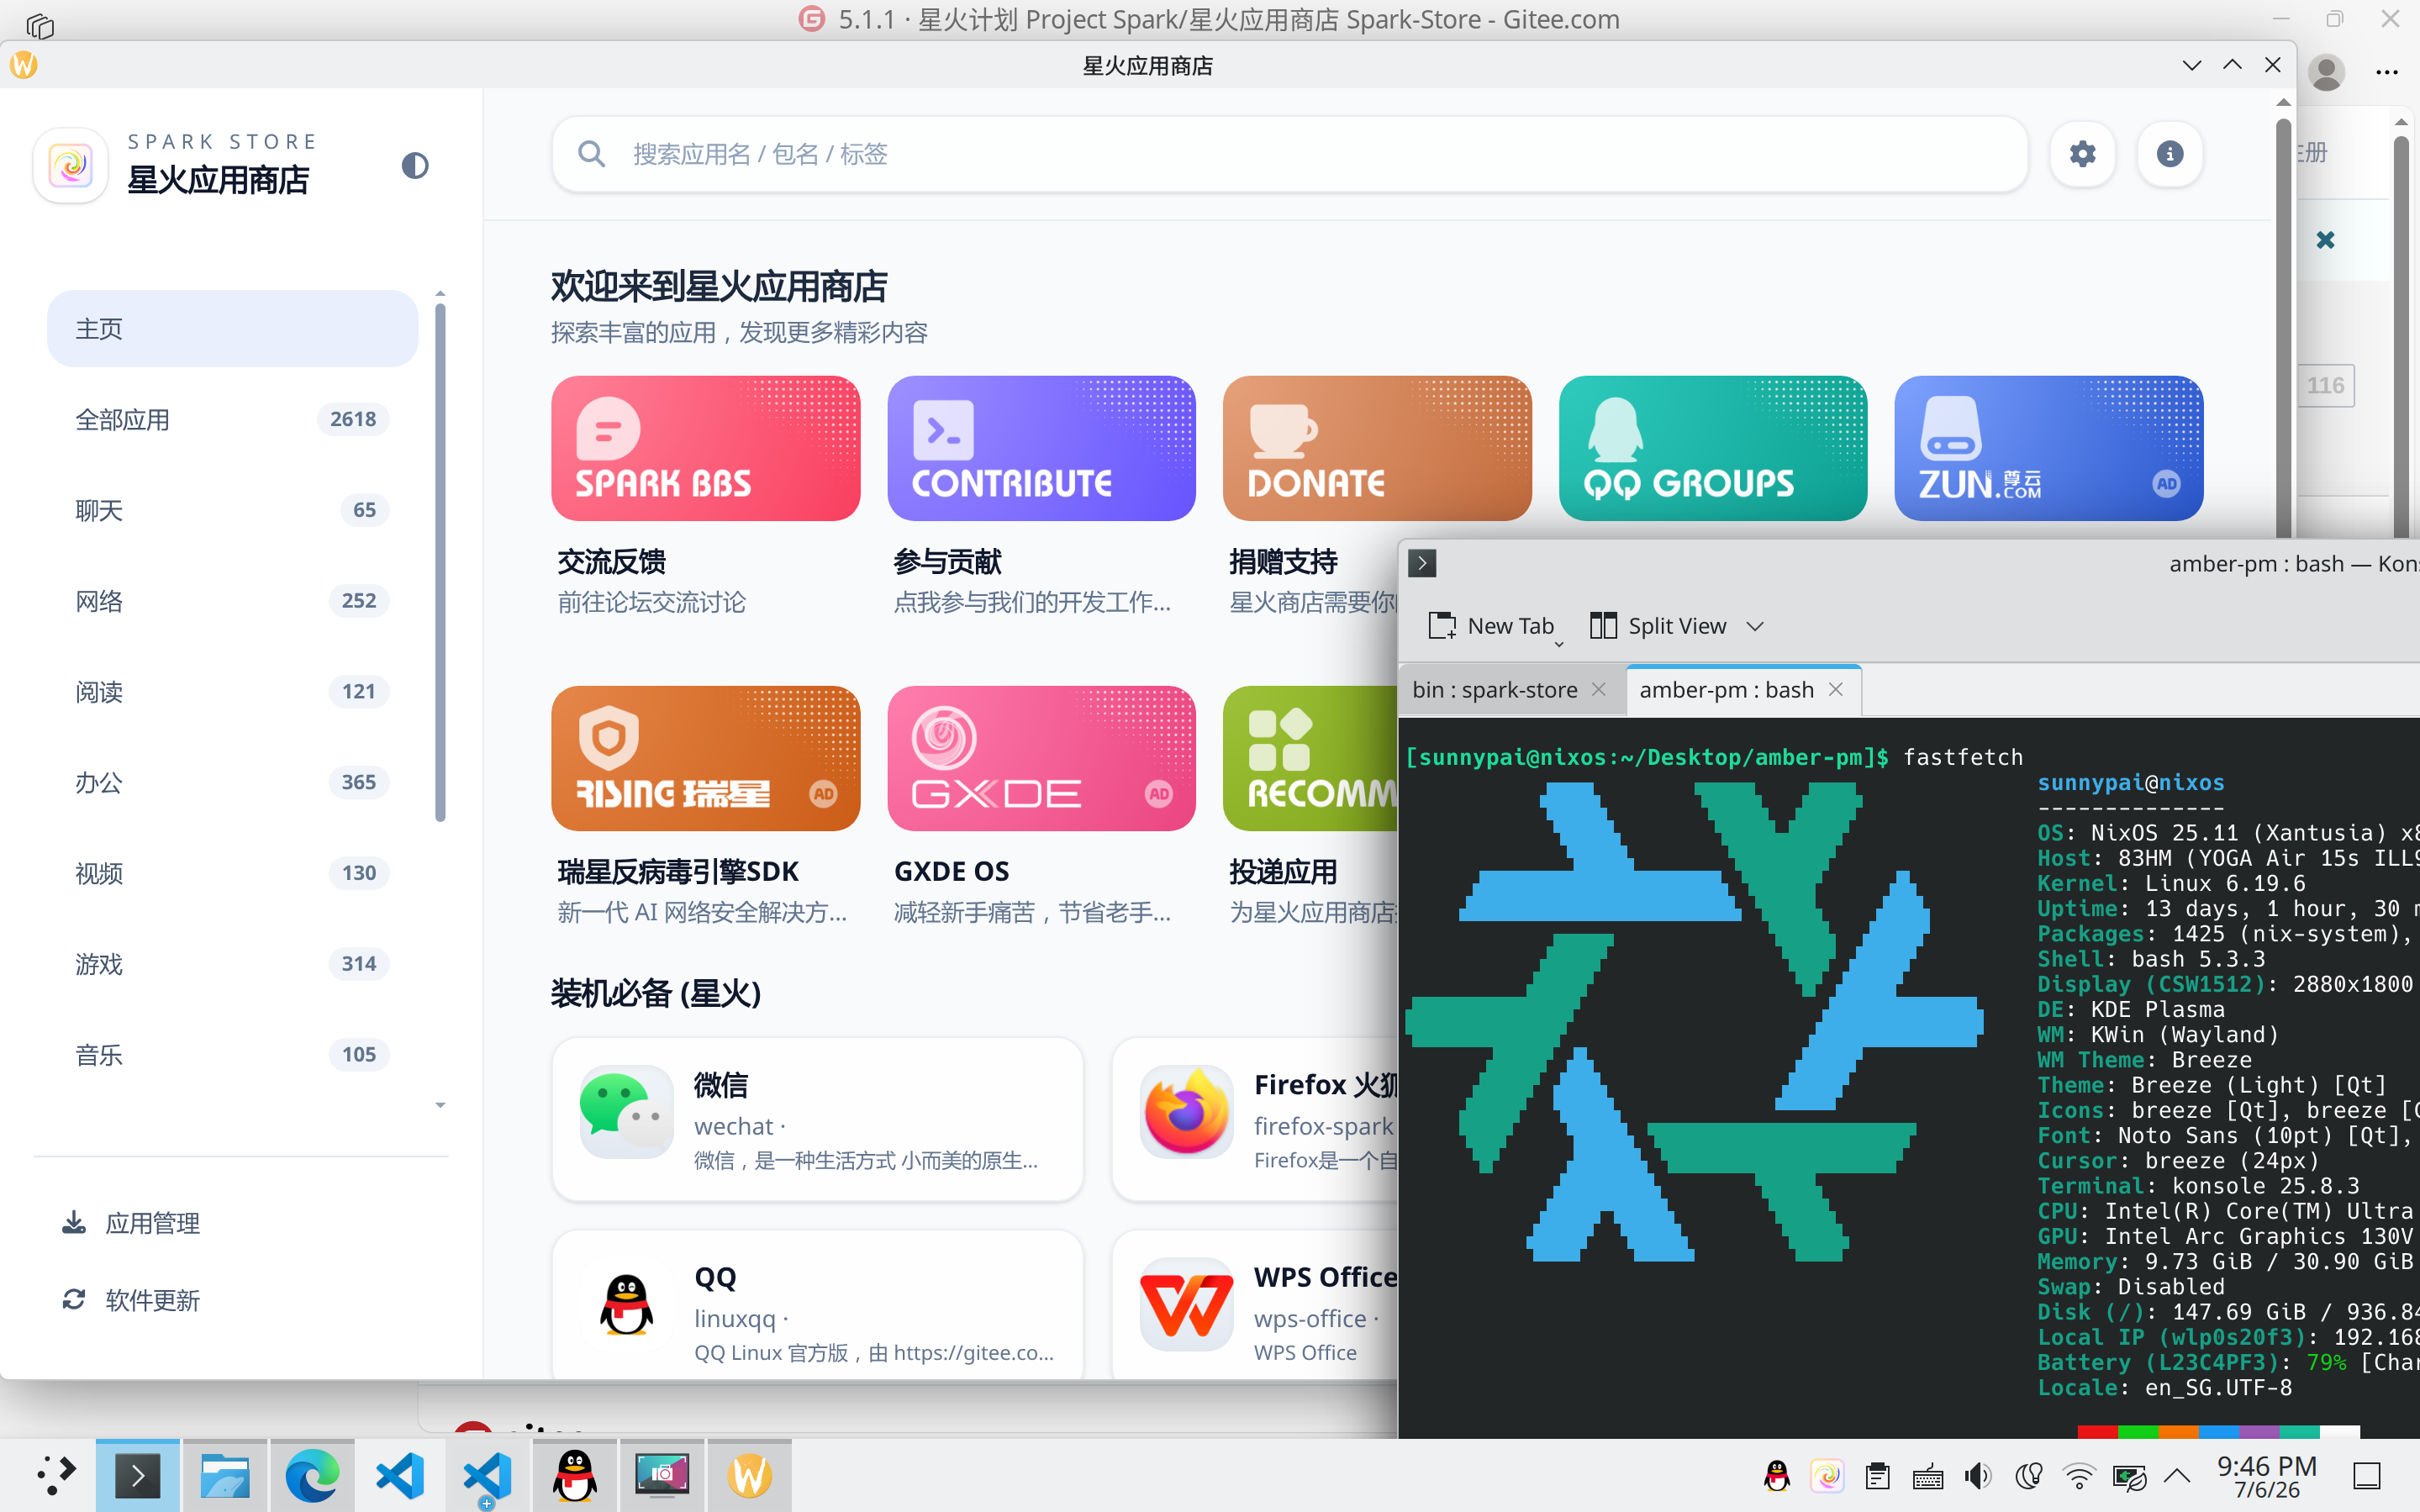Open the Rising 瑞星 ad banner
The image size is (2420, 1512).
705,758
